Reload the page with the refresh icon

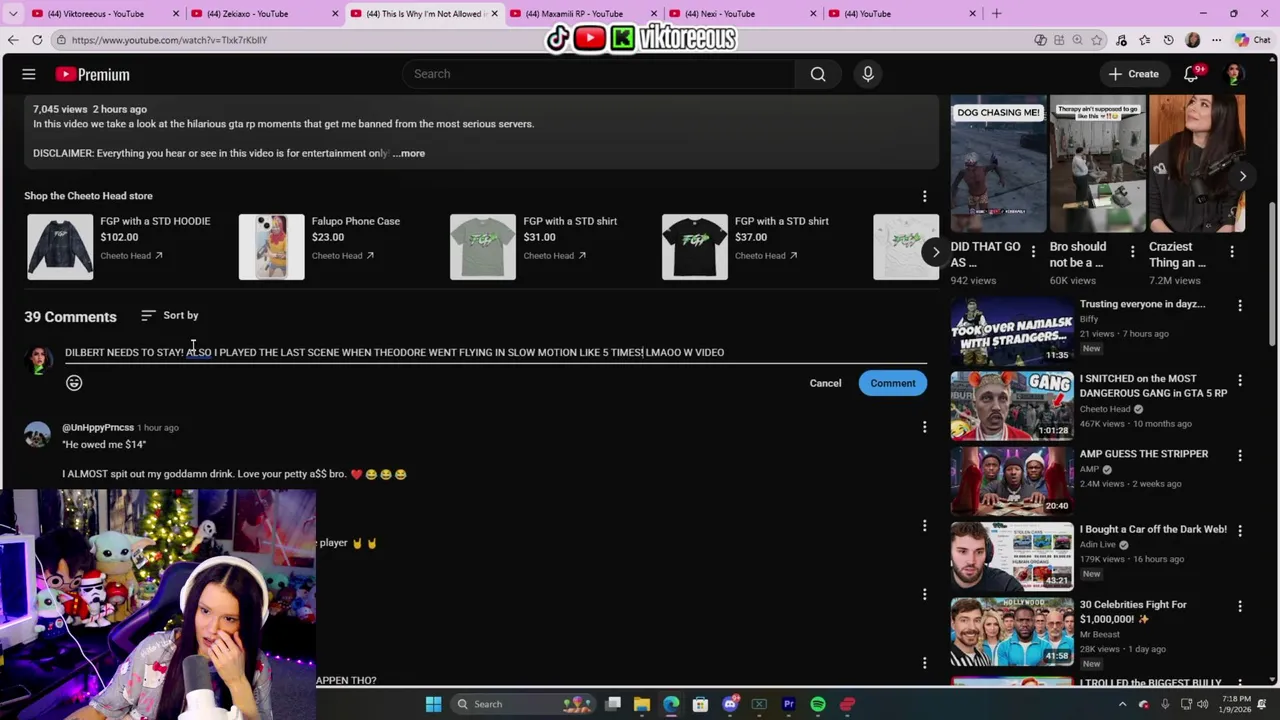pos(37,40)
